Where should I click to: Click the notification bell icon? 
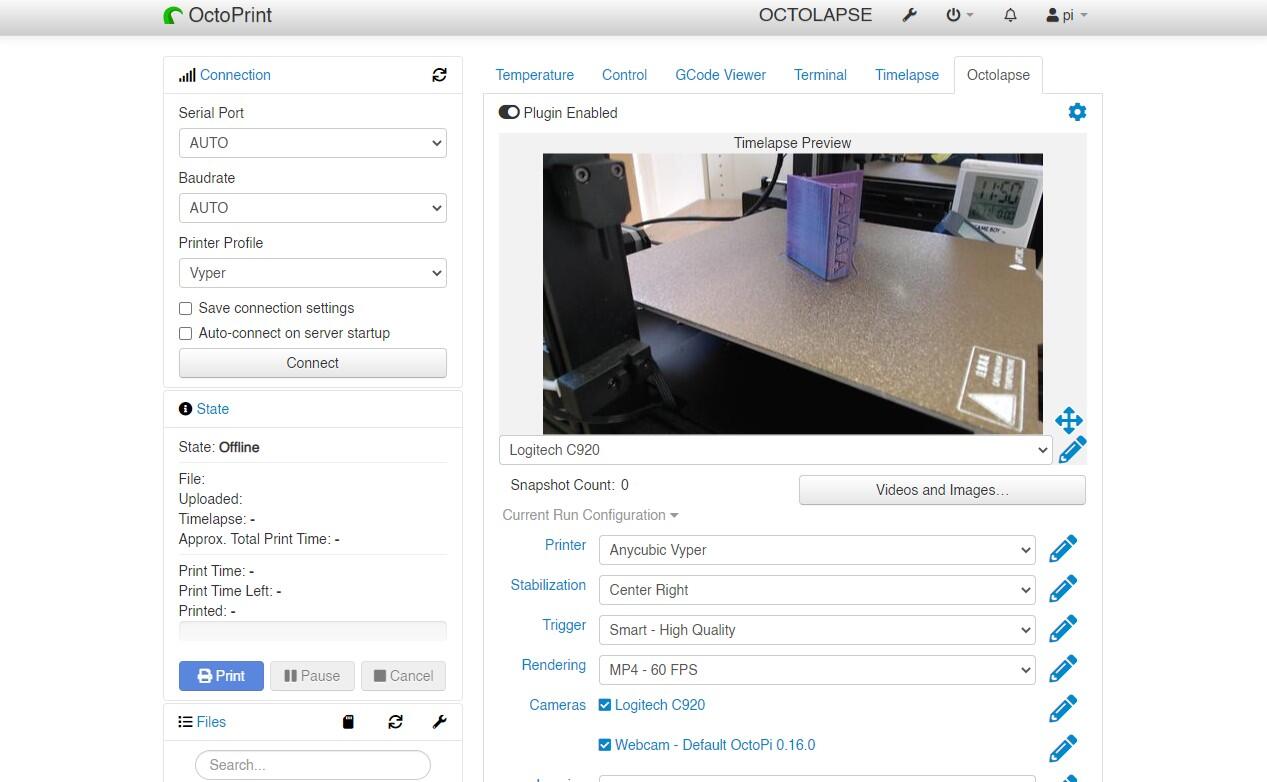pos(1010,15)
